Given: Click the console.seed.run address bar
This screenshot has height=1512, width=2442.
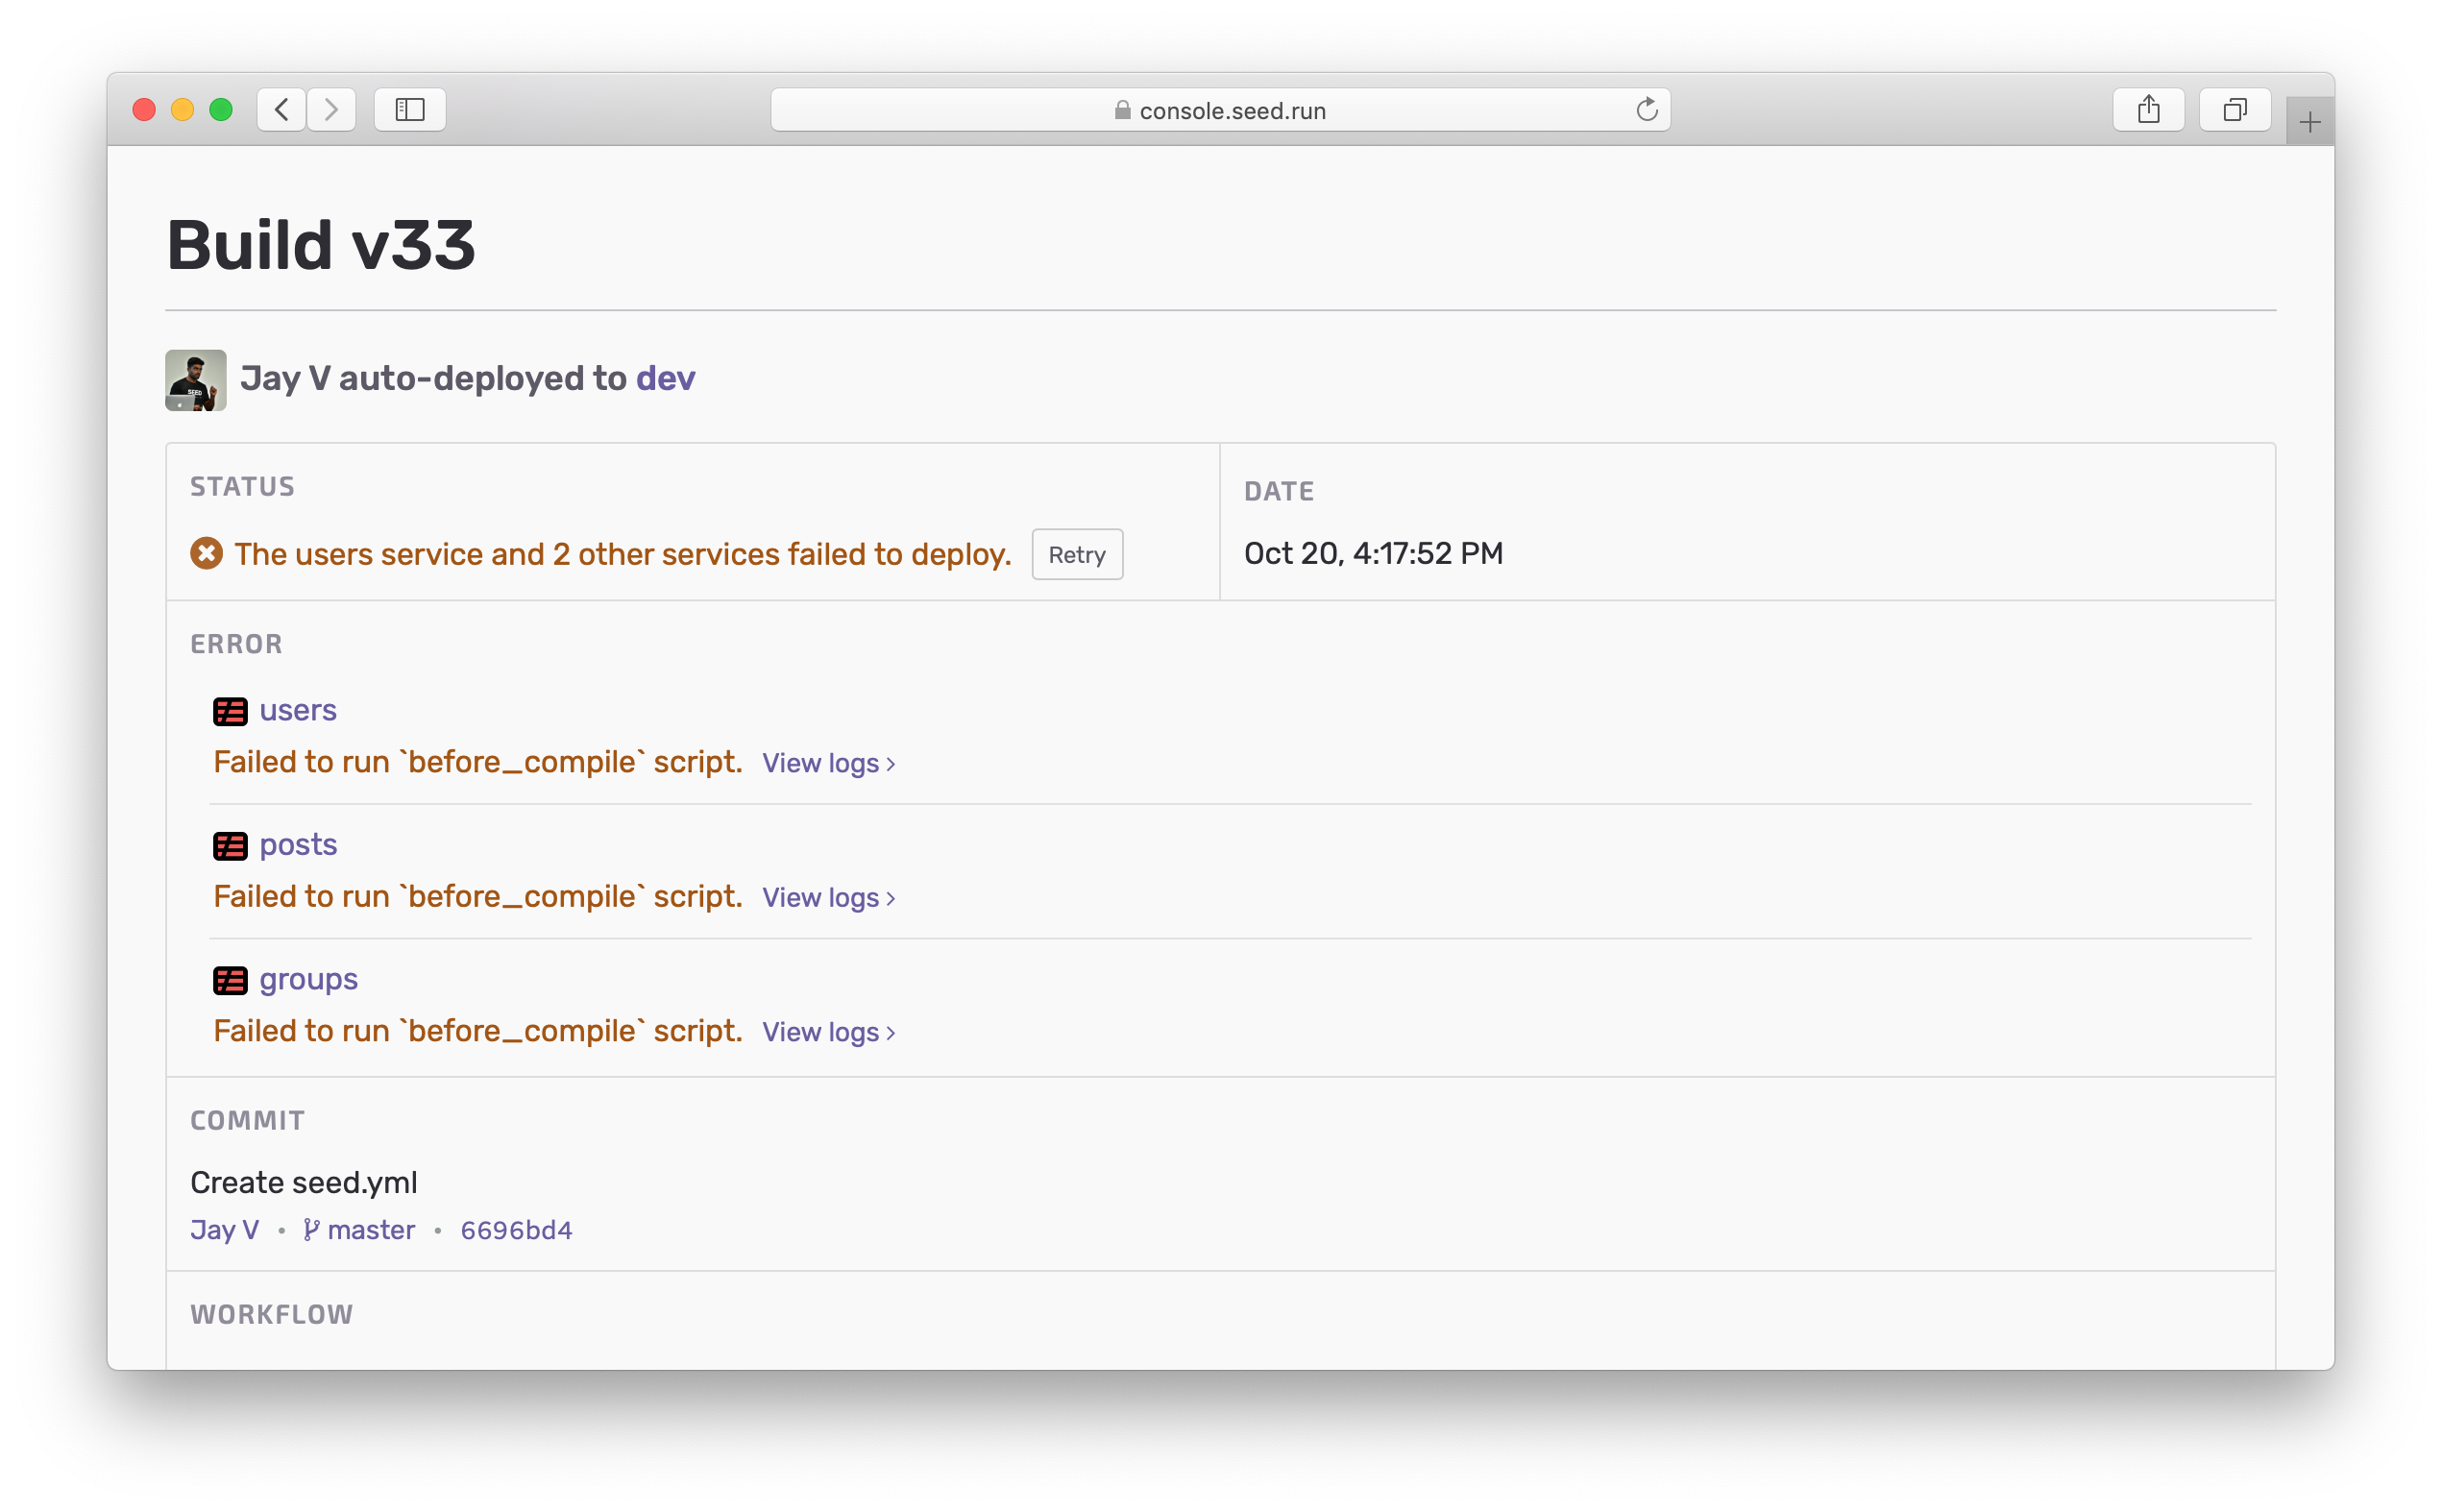Looking at the screenshot, I should coord(1220,110).
